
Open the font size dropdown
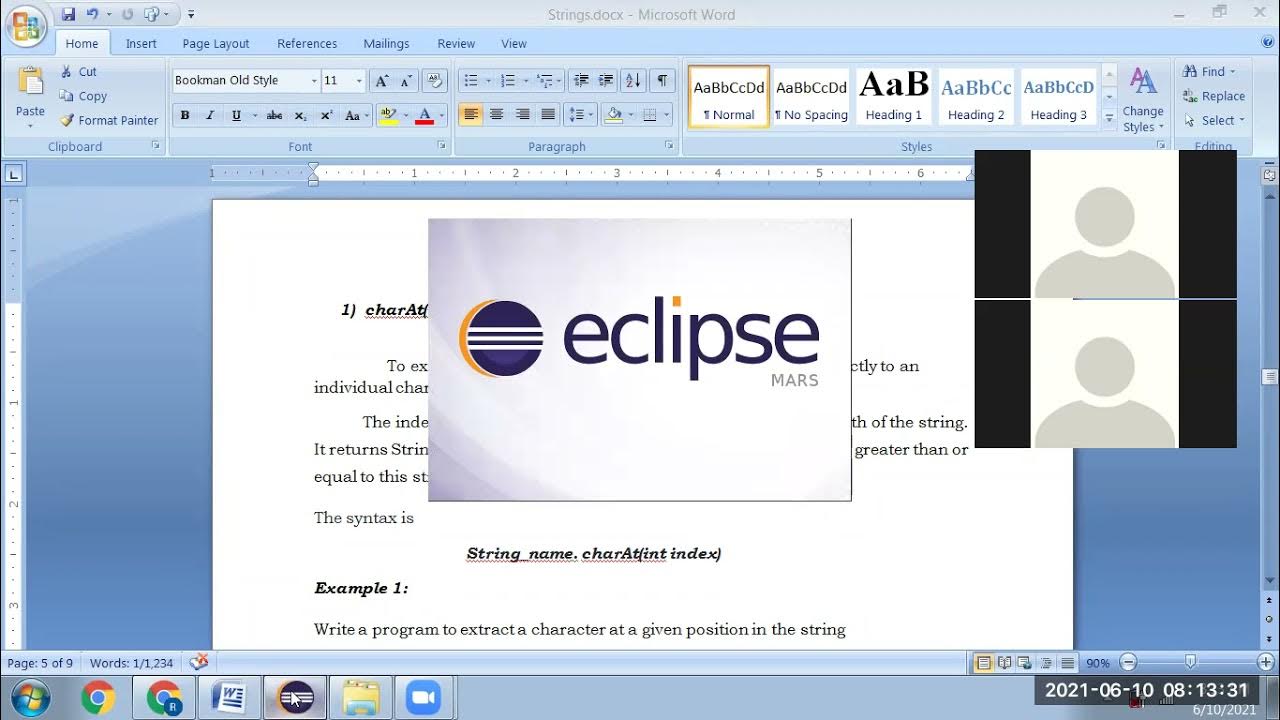[x=359, y=81]
